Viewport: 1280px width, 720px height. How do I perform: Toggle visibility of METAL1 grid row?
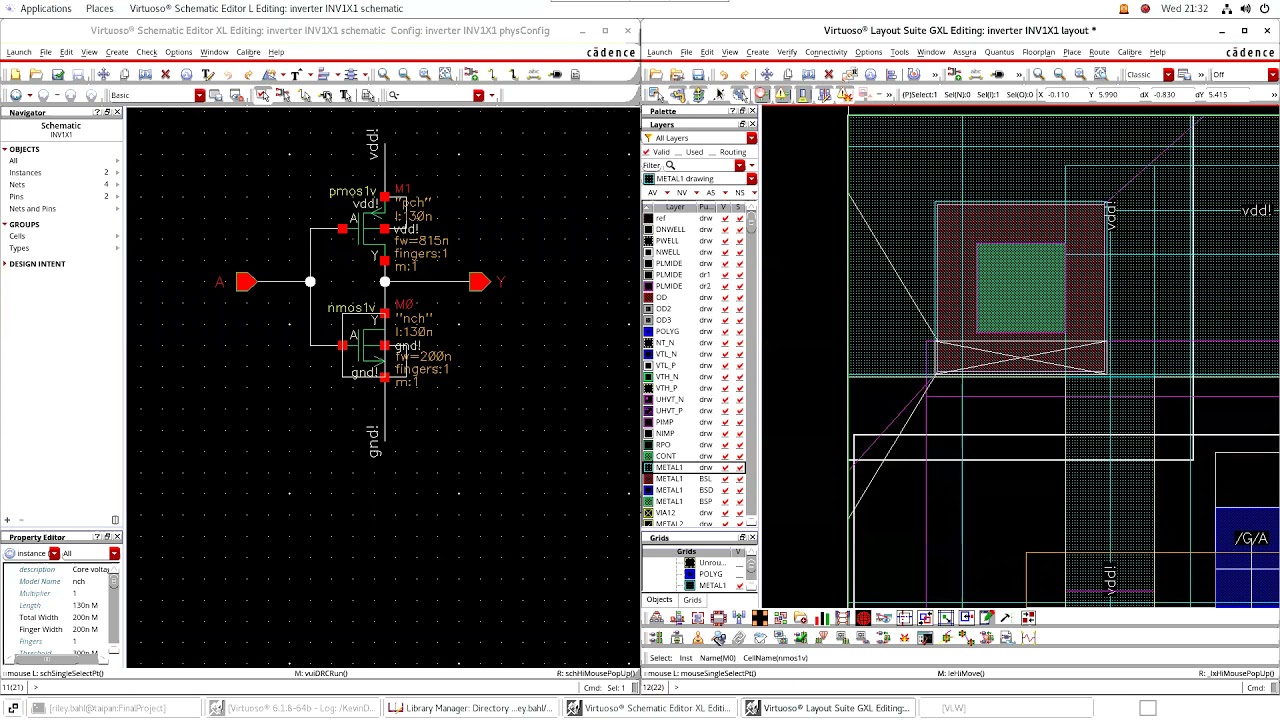(x=739, y=585)
